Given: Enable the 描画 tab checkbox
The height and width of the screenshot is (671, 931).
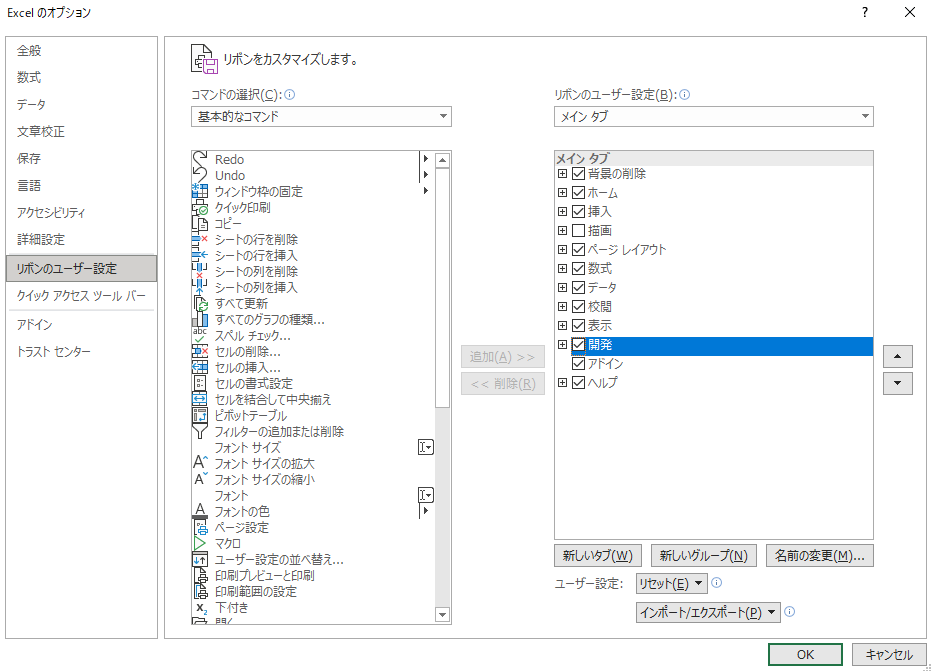Looking at the screenshot, I should click(578, 230).
